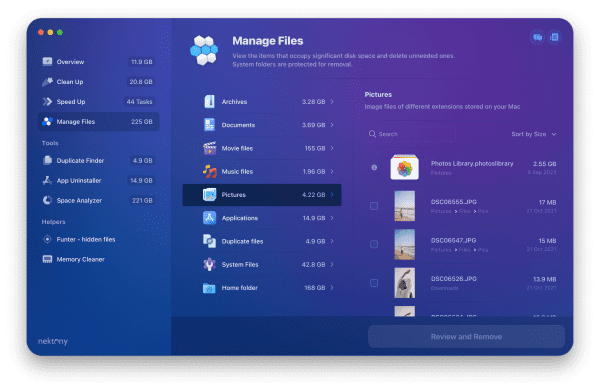Click the Movie files clapperboard icon
600x391 pixels.
tap(209, 148)
